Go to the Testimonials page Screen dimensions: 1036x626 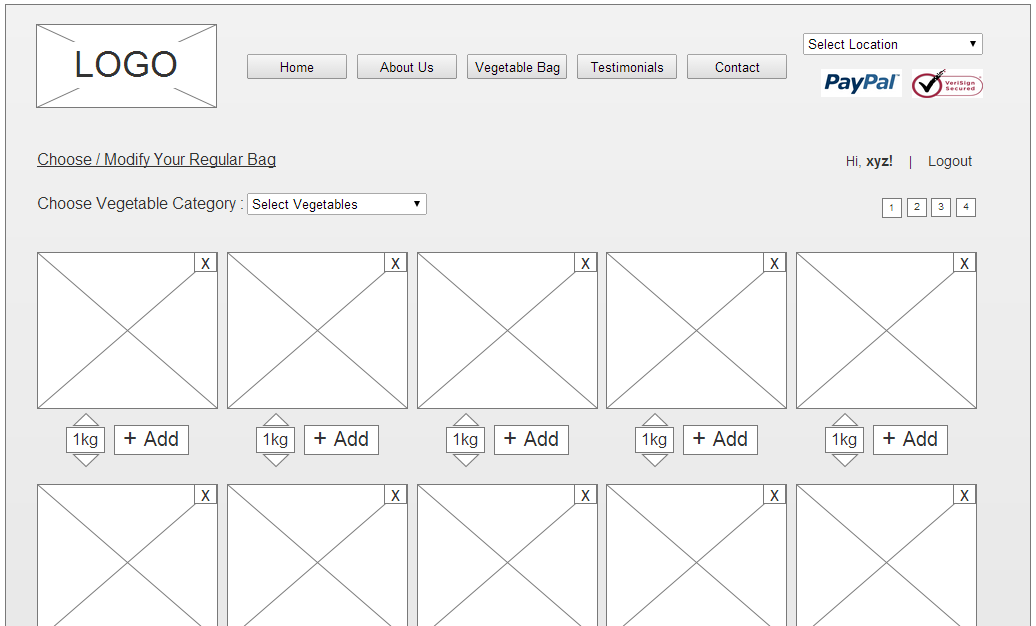[x=627, y=67]
